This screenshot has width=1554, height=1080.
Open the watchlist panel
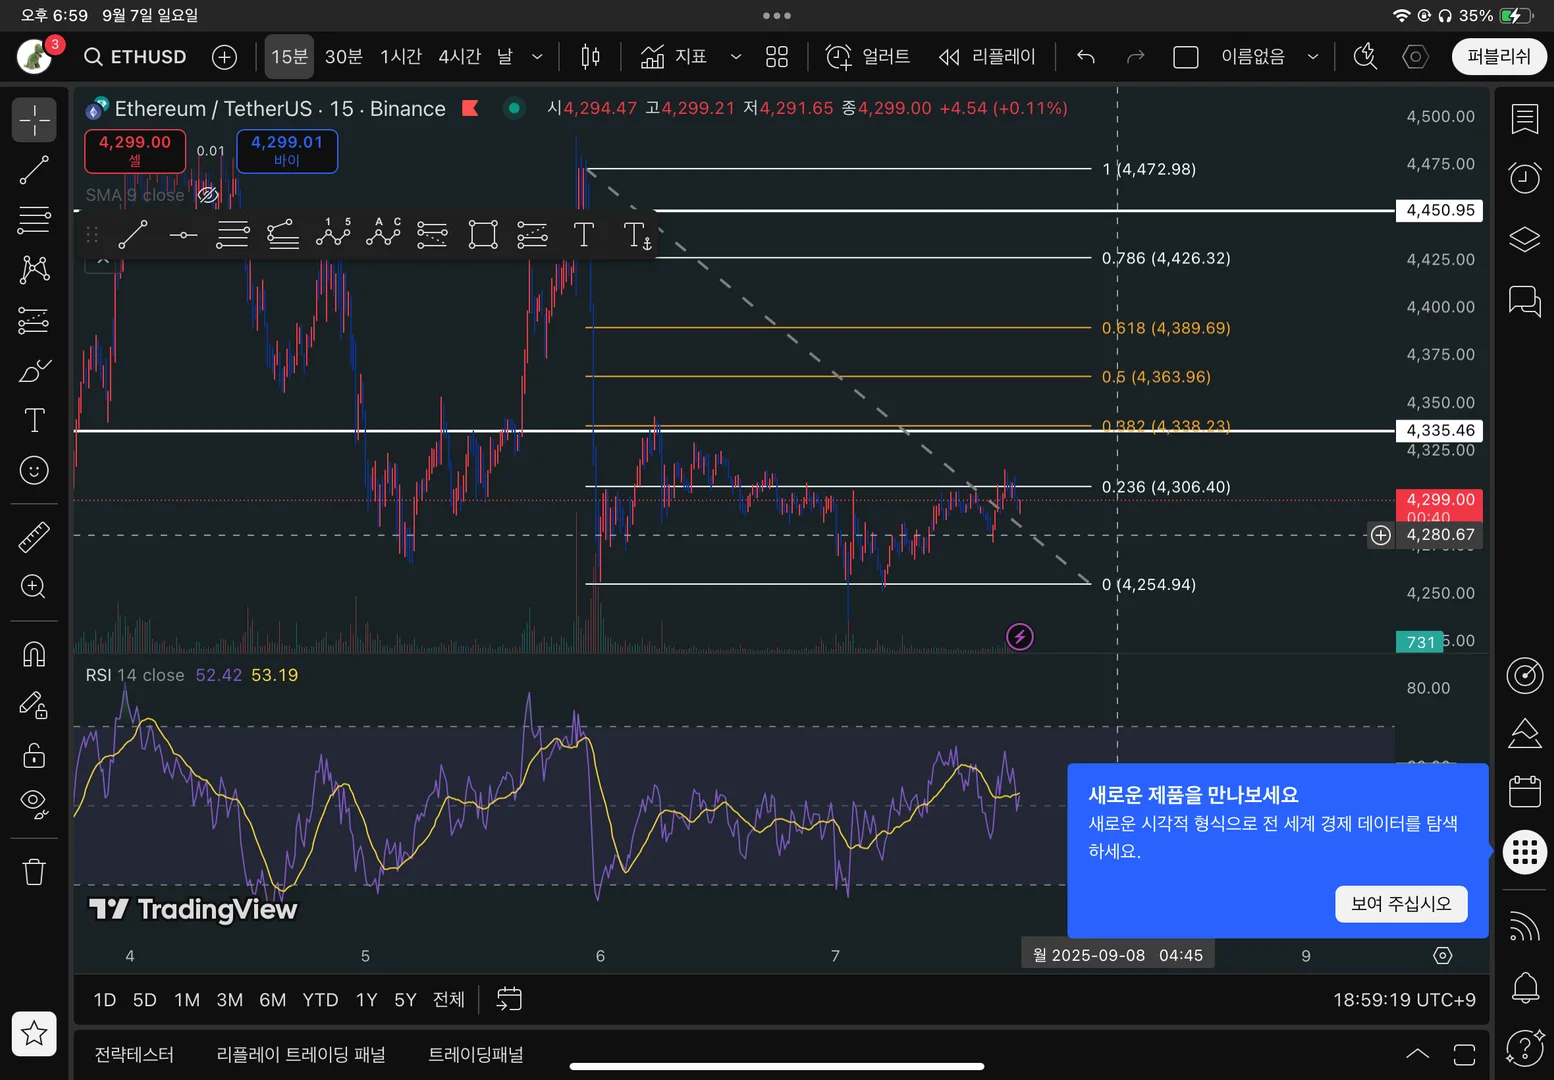point(1525,120)
